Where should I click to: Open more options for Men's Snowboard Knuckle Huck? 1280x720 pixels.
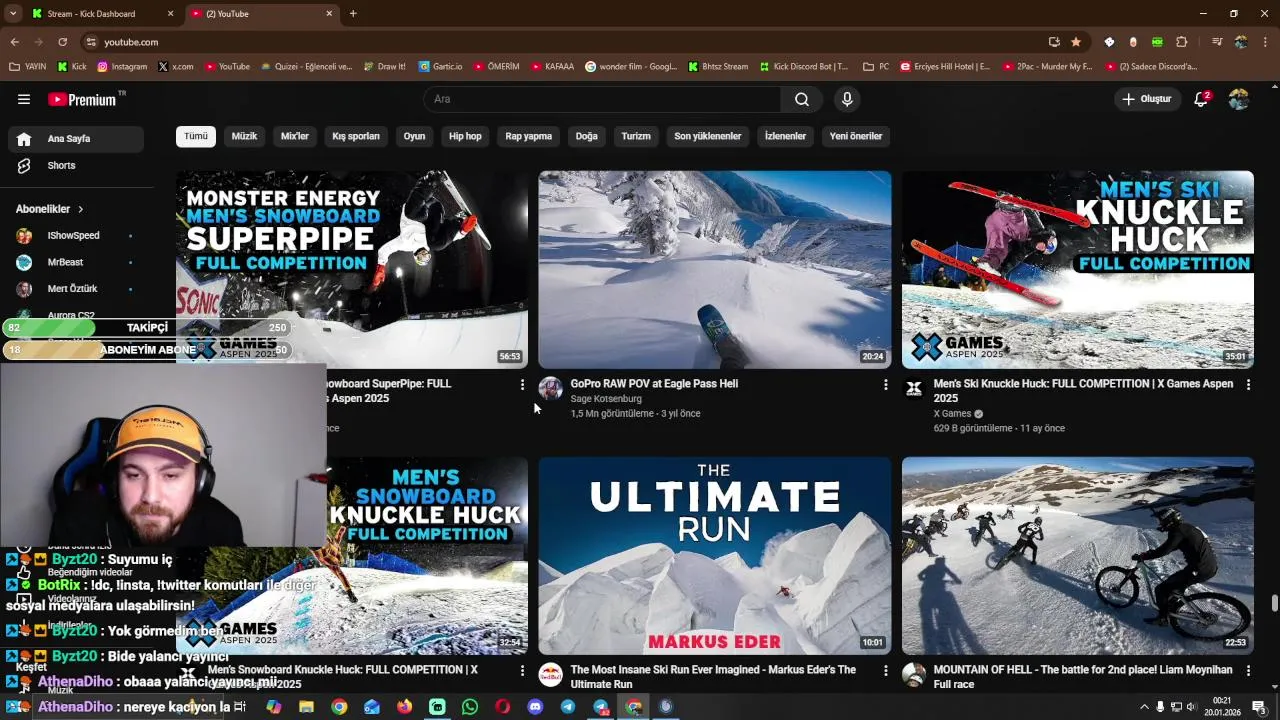point(522,671)
